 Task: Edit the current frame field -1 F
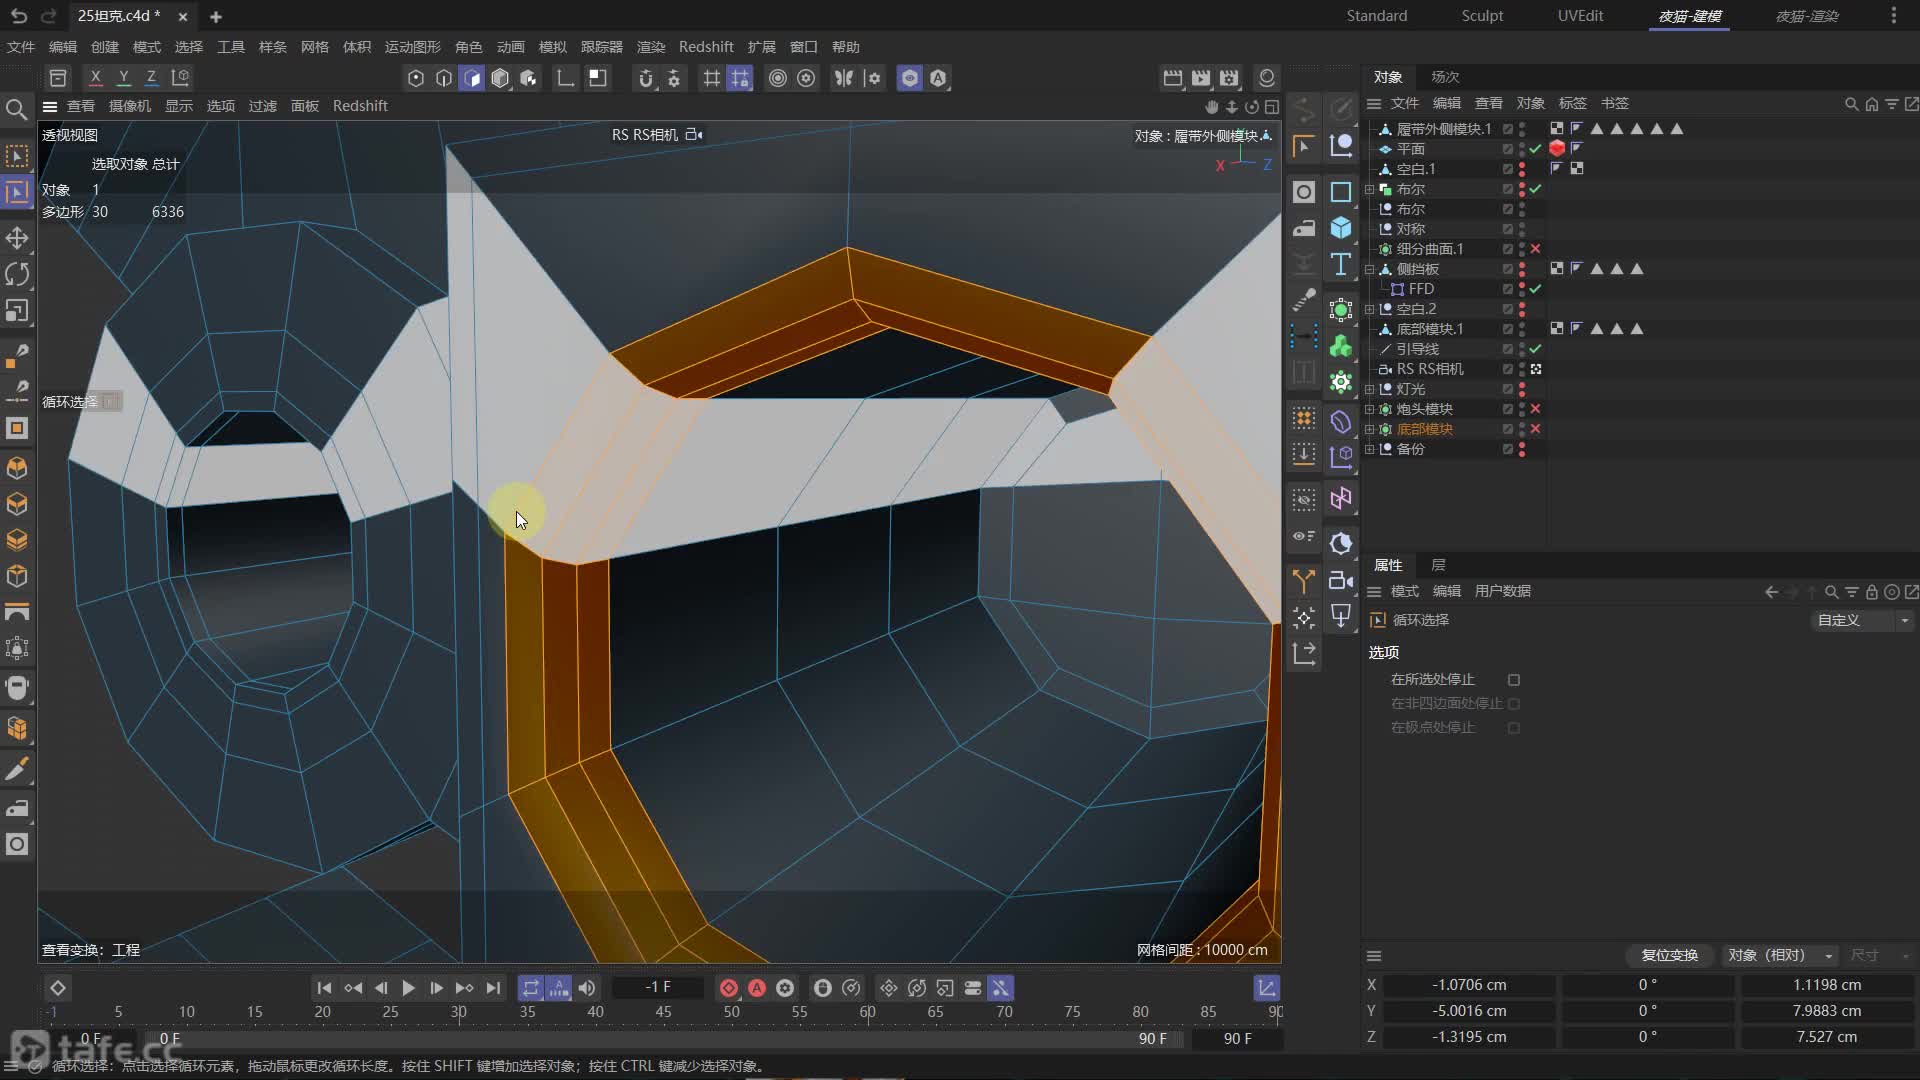pos(658,988)
